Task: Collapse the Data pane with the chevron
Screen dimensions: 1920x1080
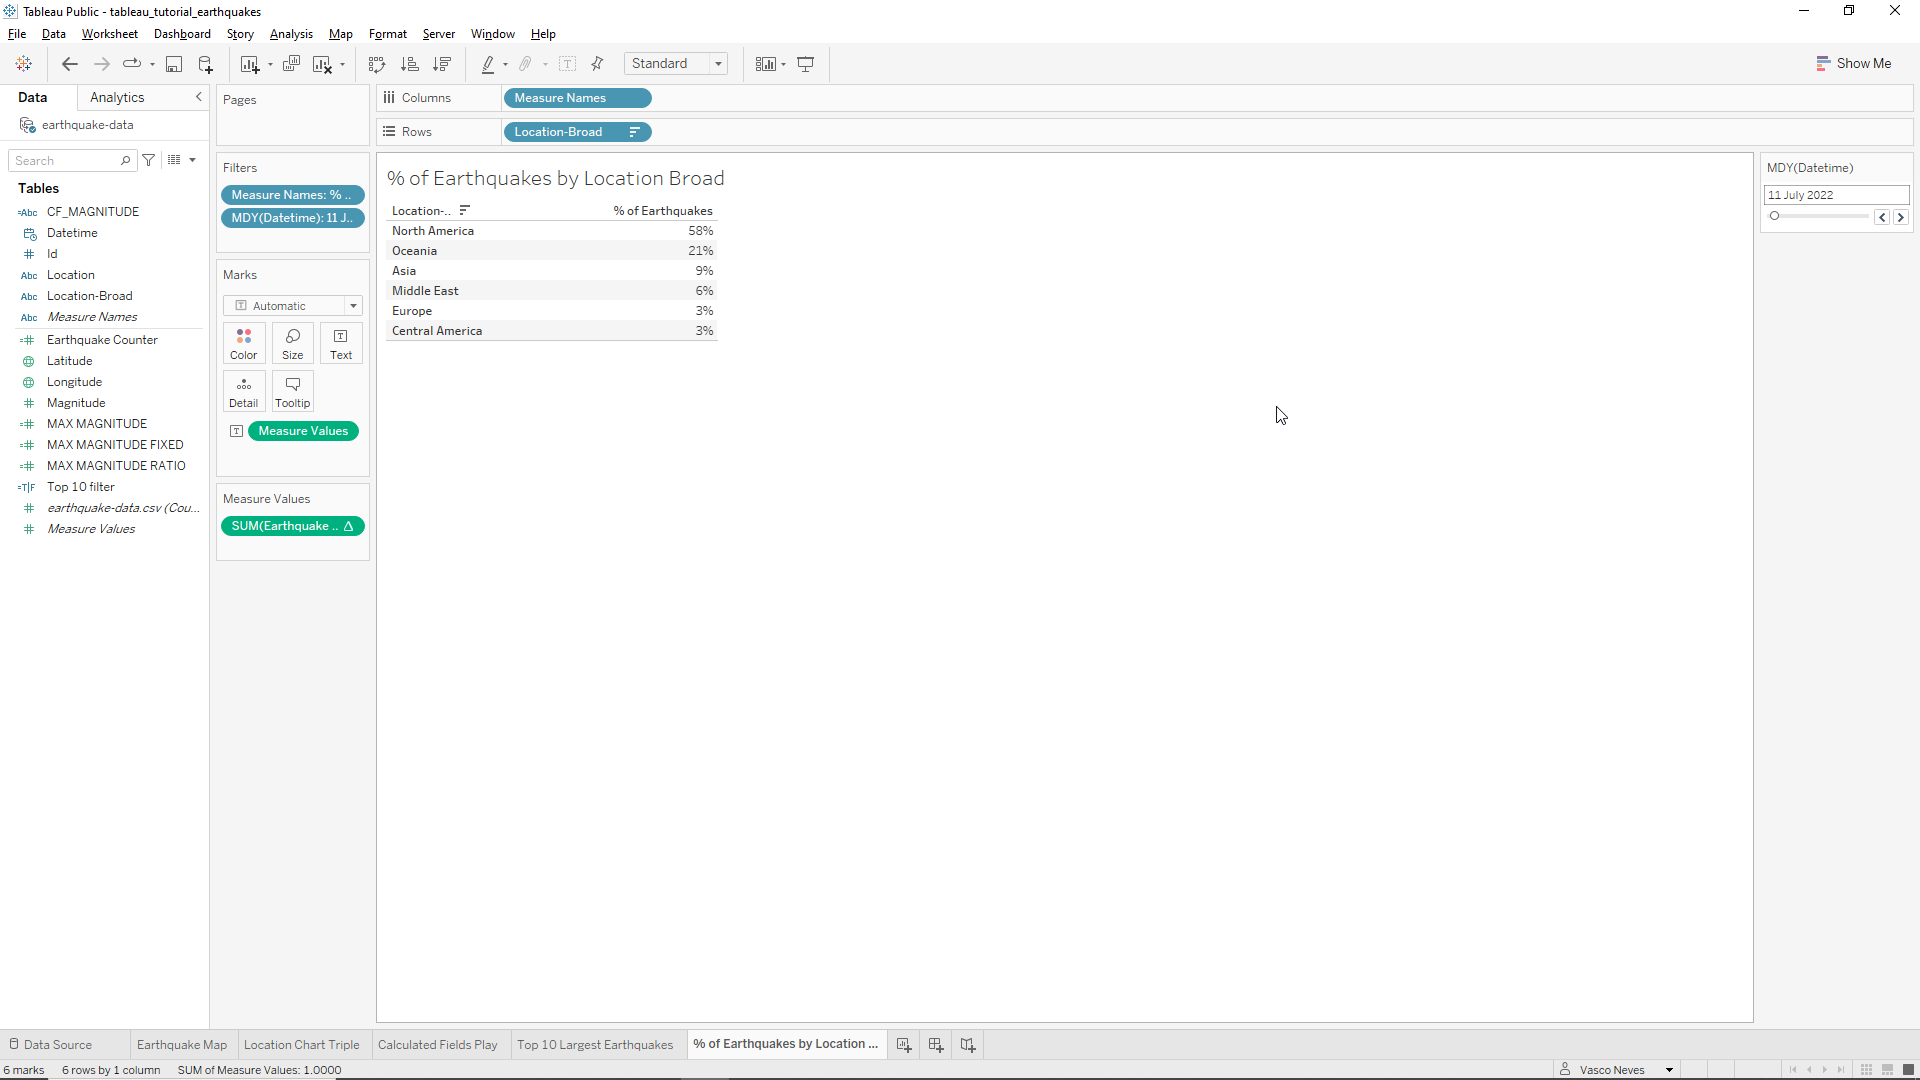Action: click(198, 97)
